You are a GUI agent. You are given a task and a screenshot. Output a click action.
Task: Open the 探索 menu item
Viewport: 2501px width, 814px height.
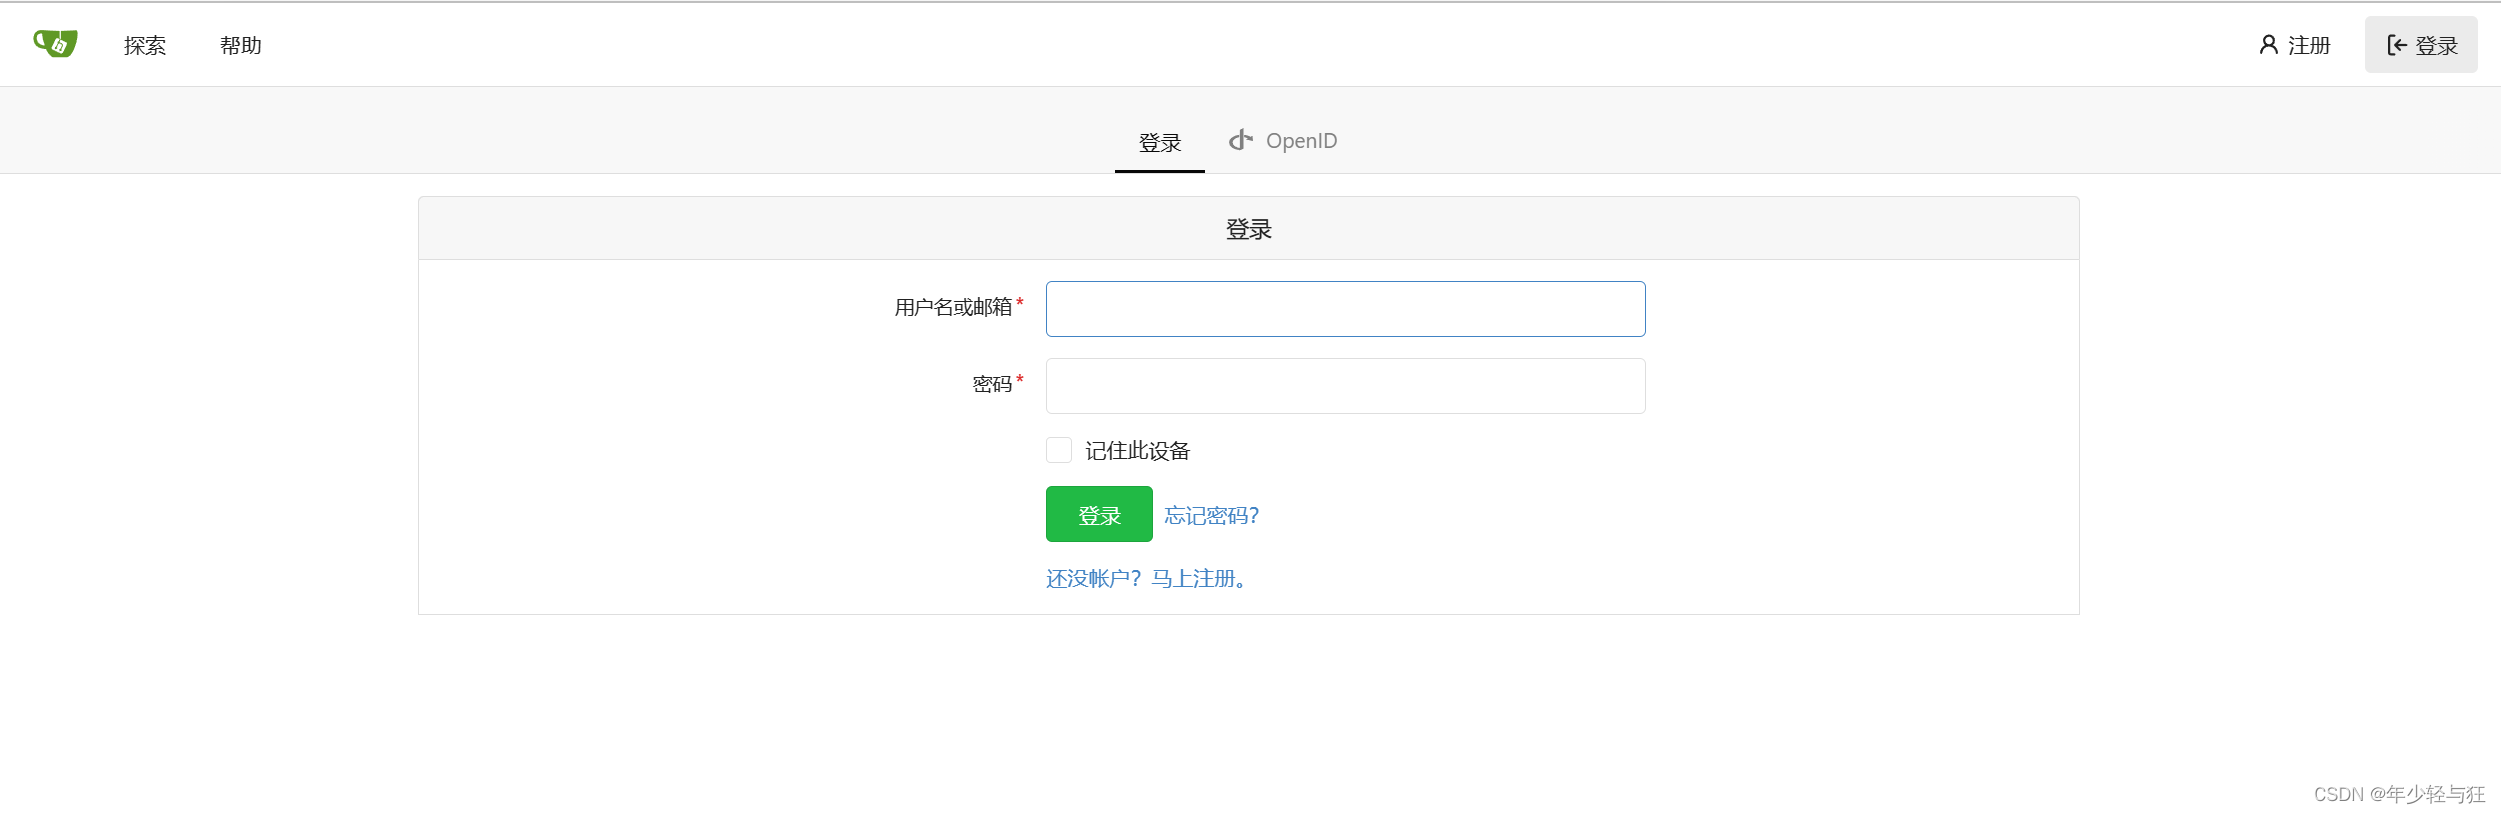[145, 45]
